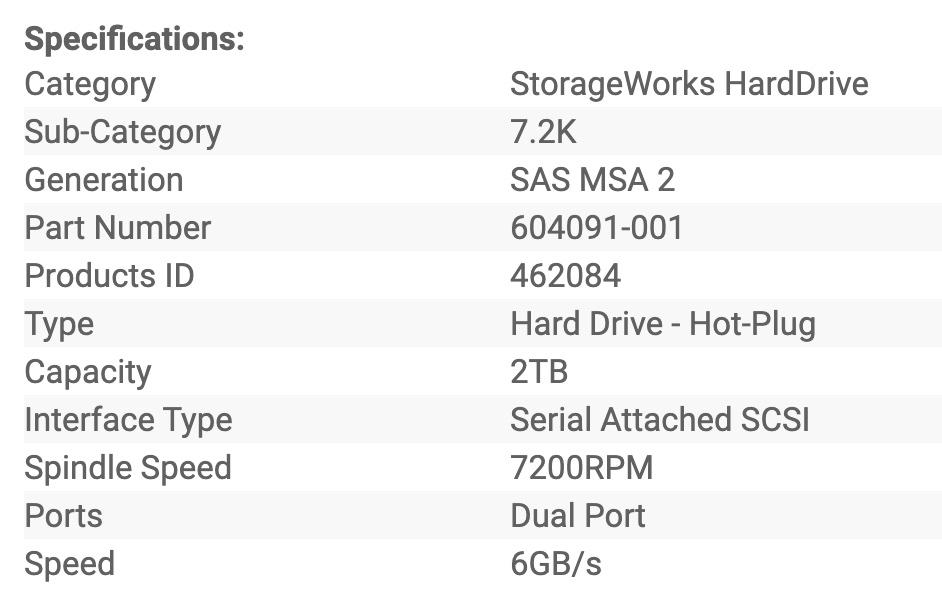Click the Category label
942x608 pixels.
point(90,84)
